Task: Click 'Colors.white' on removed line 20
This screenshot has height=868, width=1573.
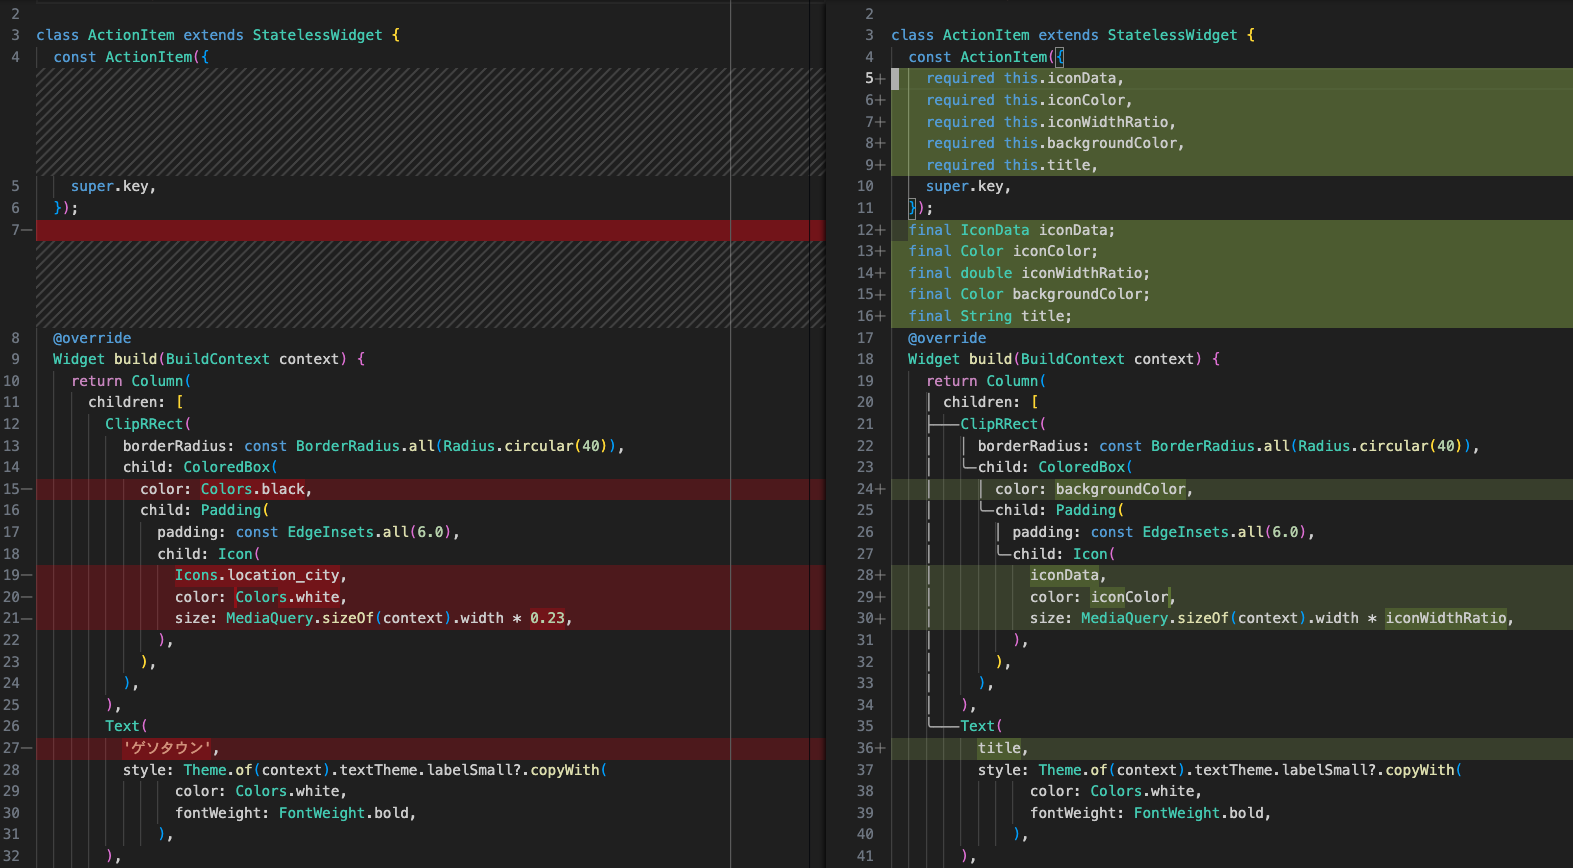Action: pos(288,597)
